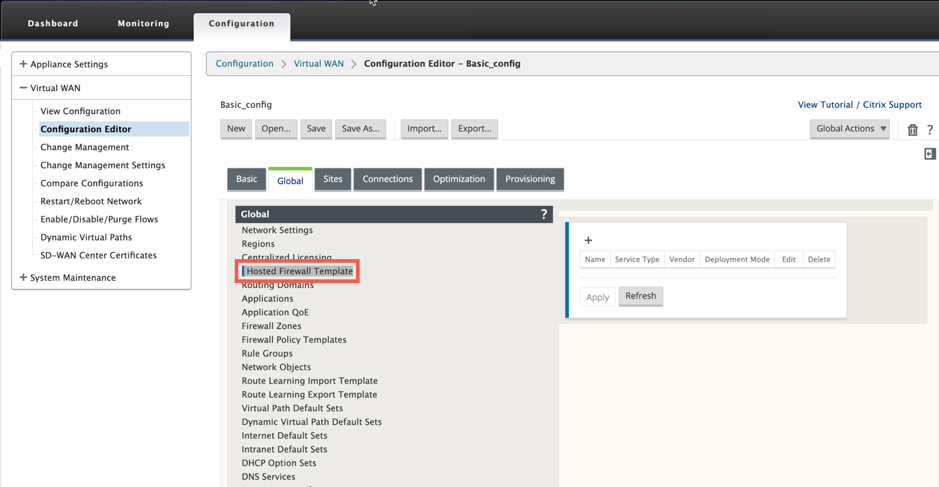The height and width of the screenshot is (487, 939).
Task: Switch to the Dashboard tab
Action: (53, 23)
